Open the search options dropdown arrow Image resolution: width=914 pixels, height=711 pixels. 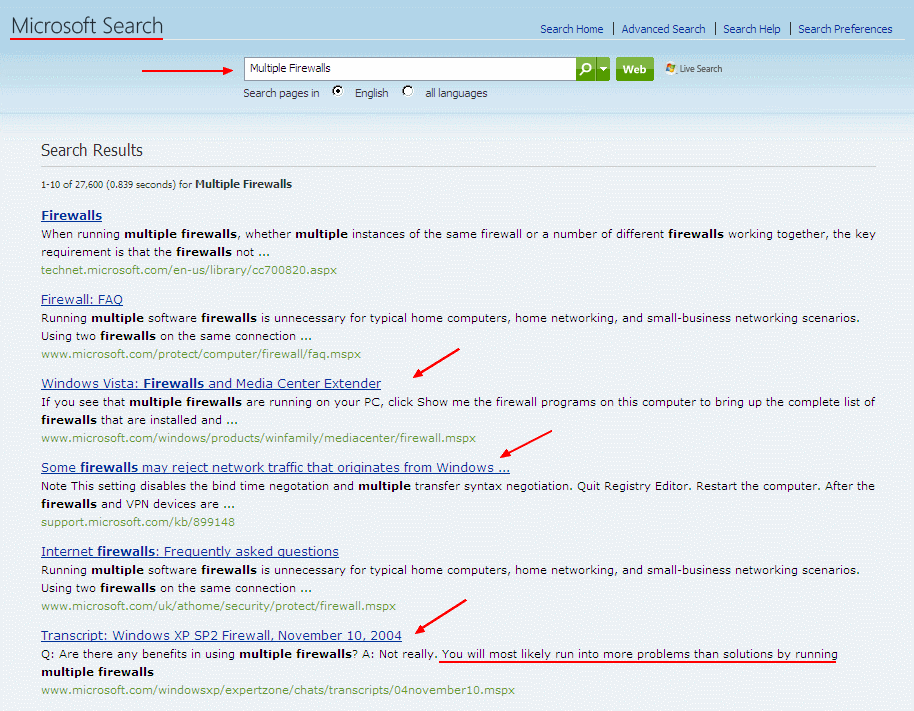(603, 69)
